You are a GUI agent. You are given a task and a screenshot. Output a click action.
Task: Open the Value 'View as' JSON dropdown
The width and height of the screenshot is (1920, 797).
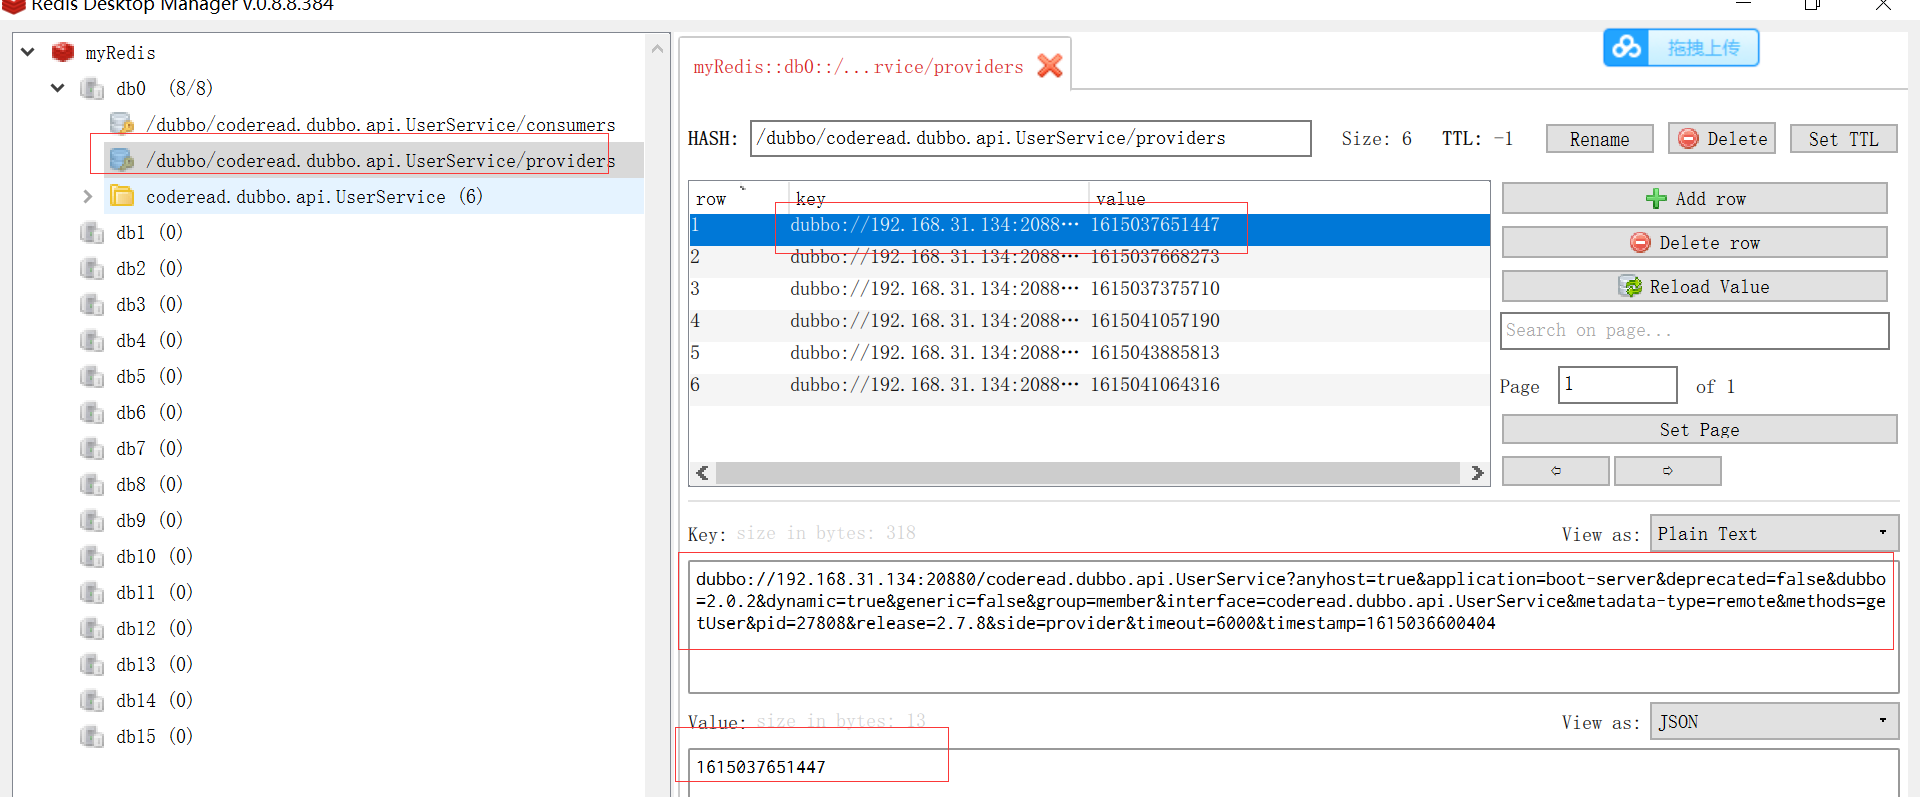click(x=1774, y=722)
